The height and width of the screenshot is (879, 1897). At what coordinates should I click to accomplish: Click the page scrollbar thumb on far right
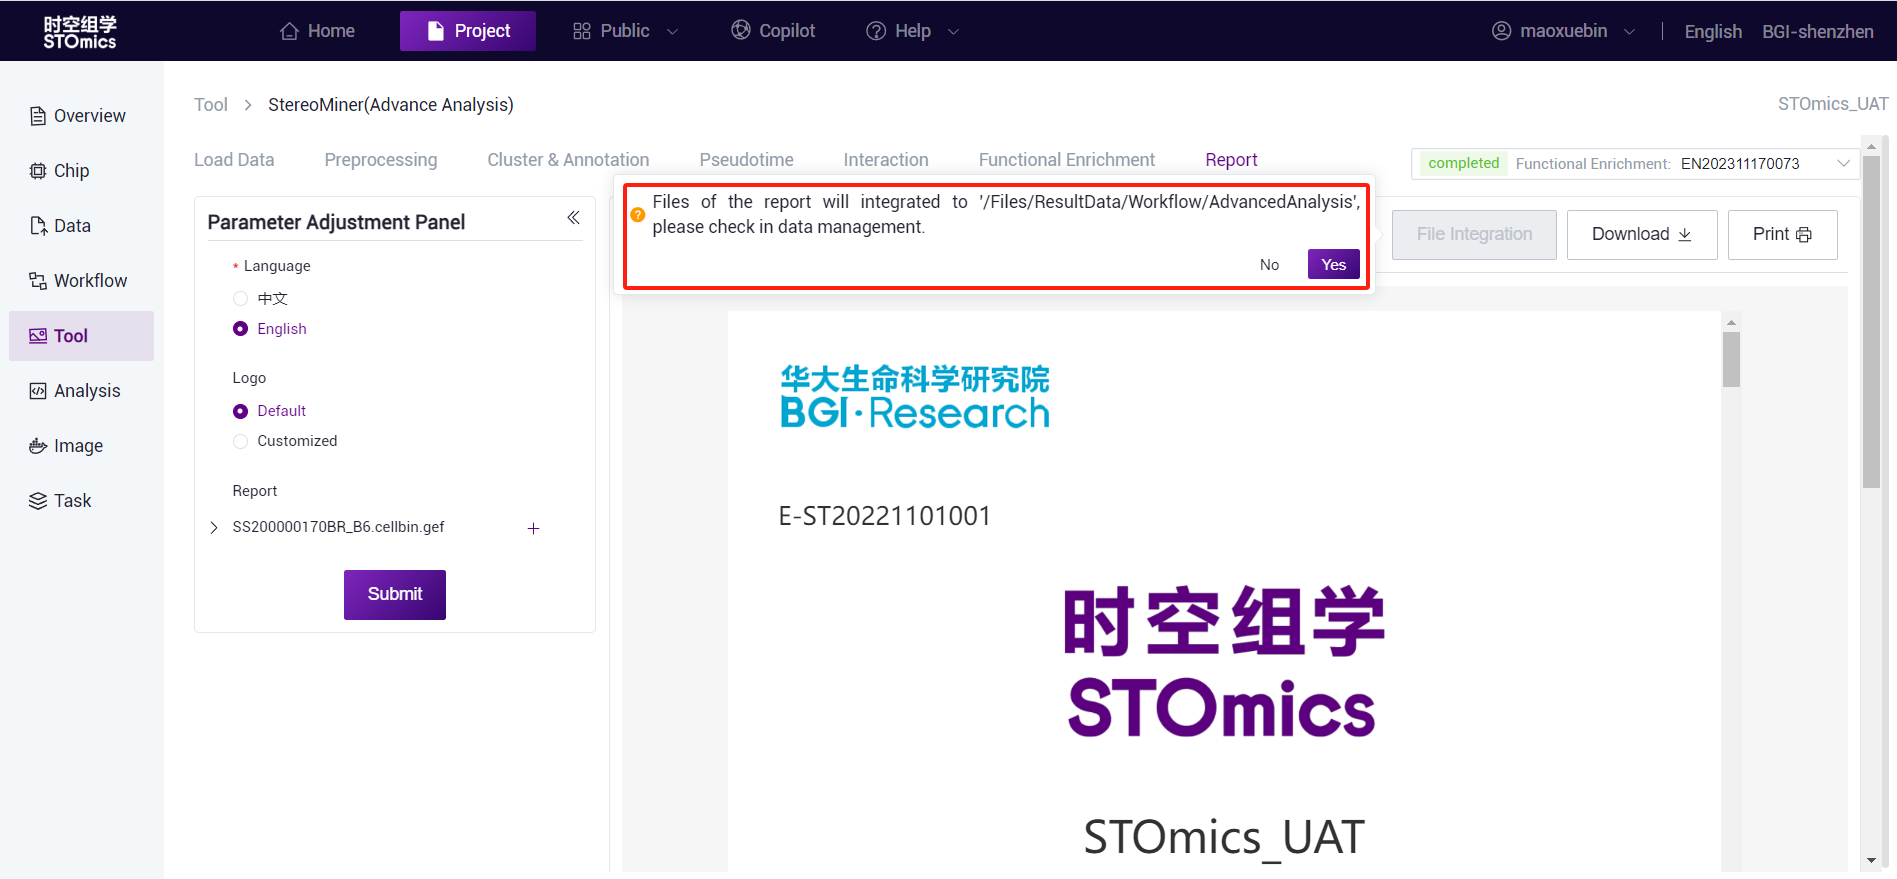click(1871, 321)
